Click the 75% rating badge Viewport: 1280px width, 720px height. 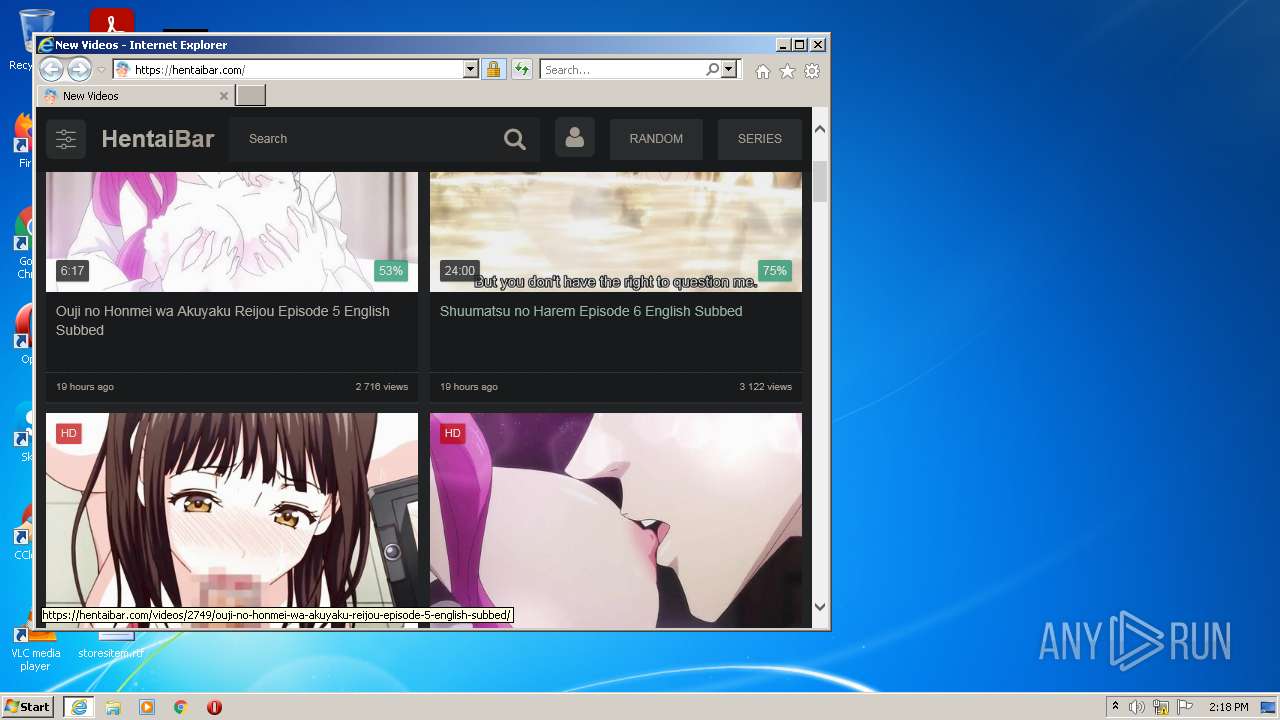[x=775, y=270]
